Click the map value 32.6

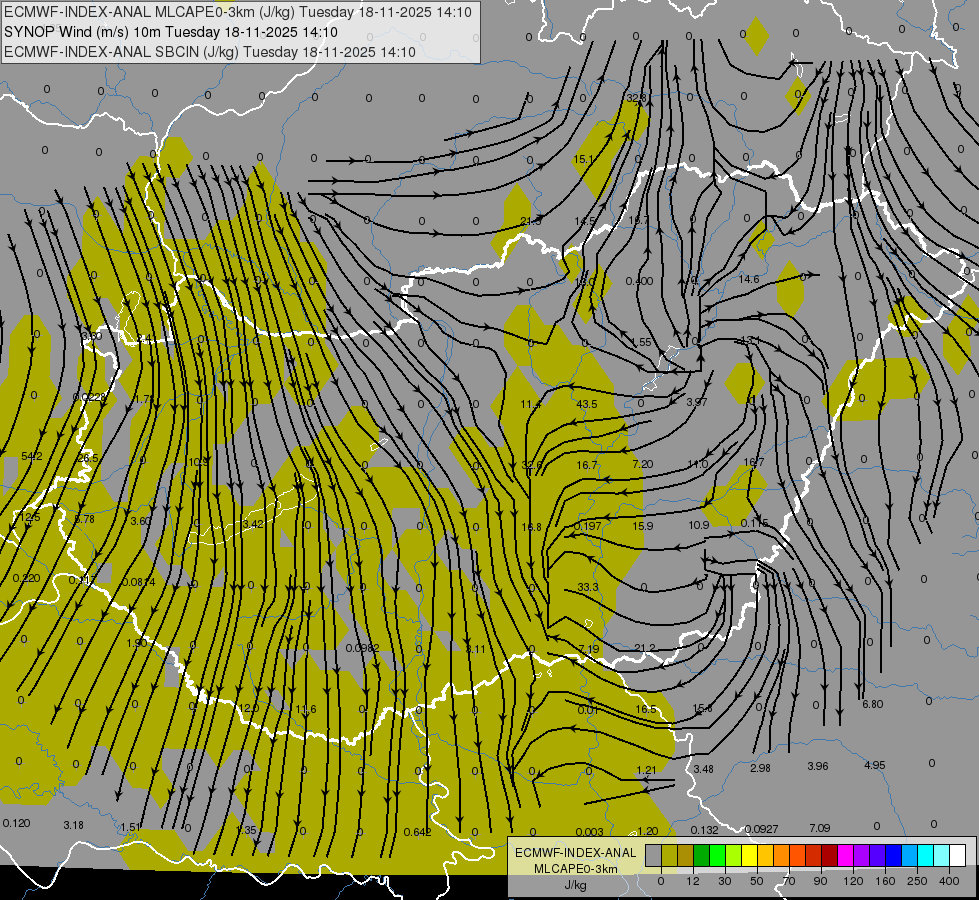pyautogui.click(x=531, y=465)
